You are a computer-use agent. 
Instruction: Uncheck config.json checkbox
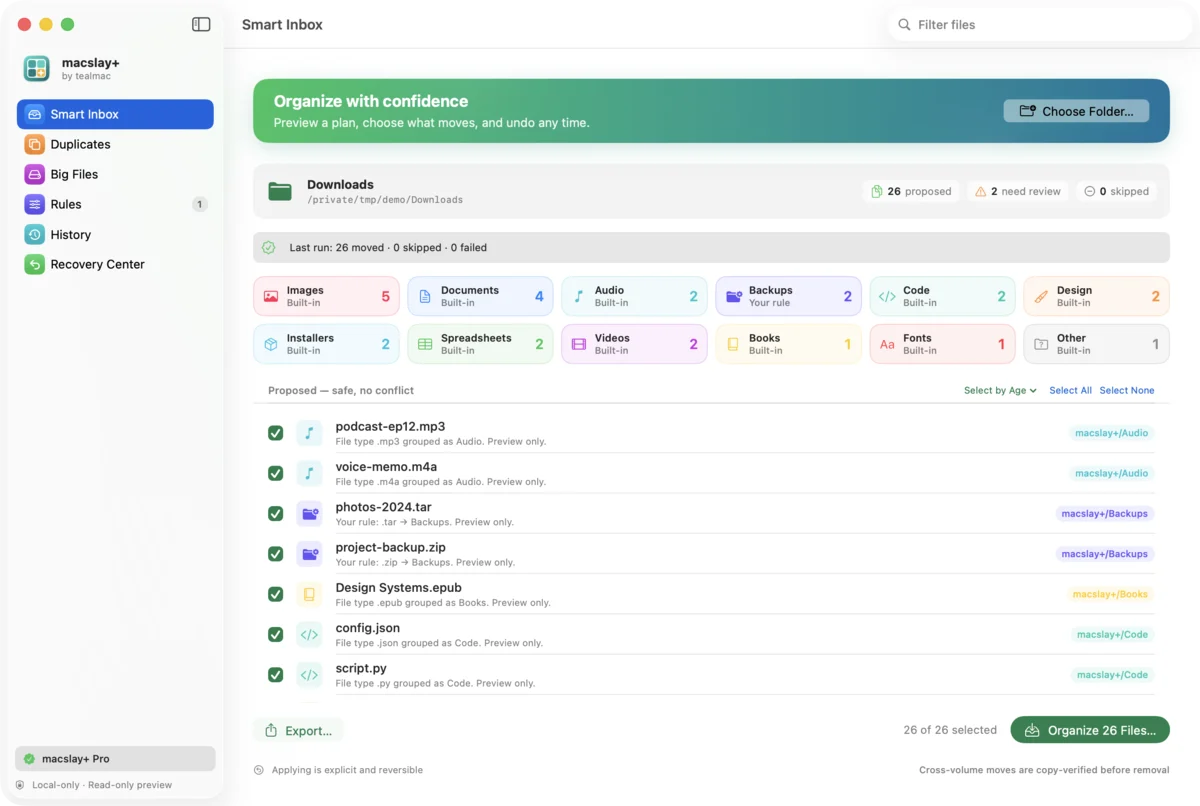[275, 634]
